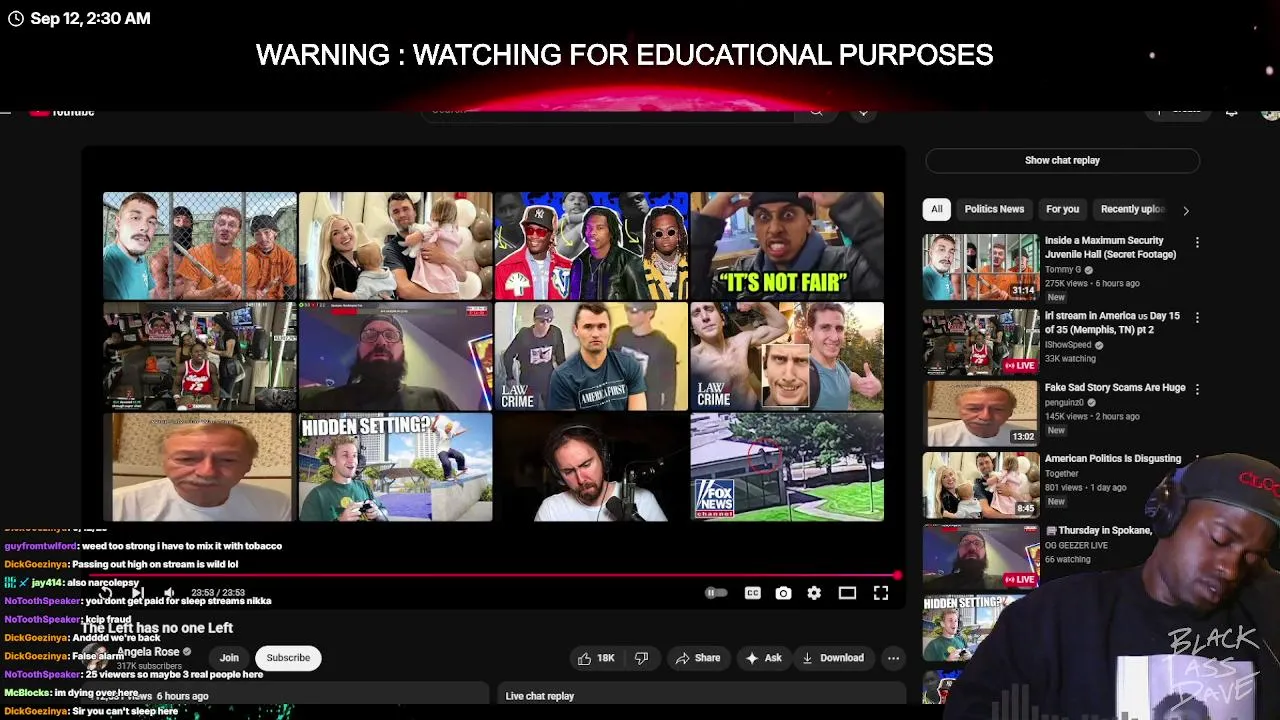Show chat replay panel
This screenshot has width=1280, height=720.
coord(1062,160)
